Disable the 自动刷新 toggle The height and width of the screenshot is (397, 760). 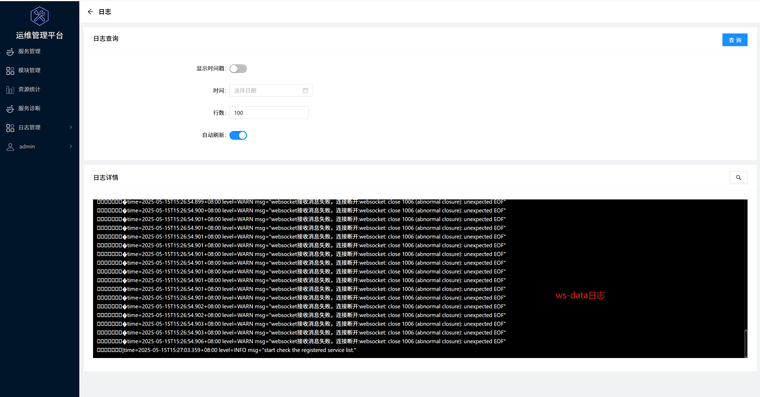(x=238, y=135)
